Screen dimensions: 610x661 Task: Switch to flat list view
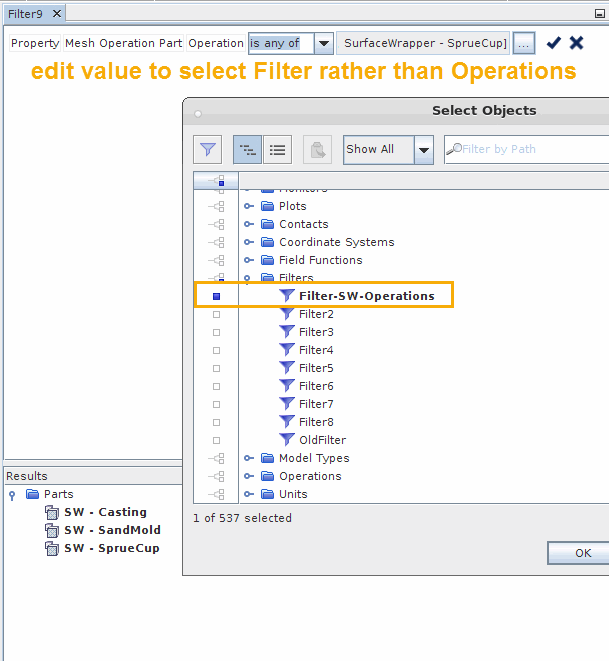[277, 149]
